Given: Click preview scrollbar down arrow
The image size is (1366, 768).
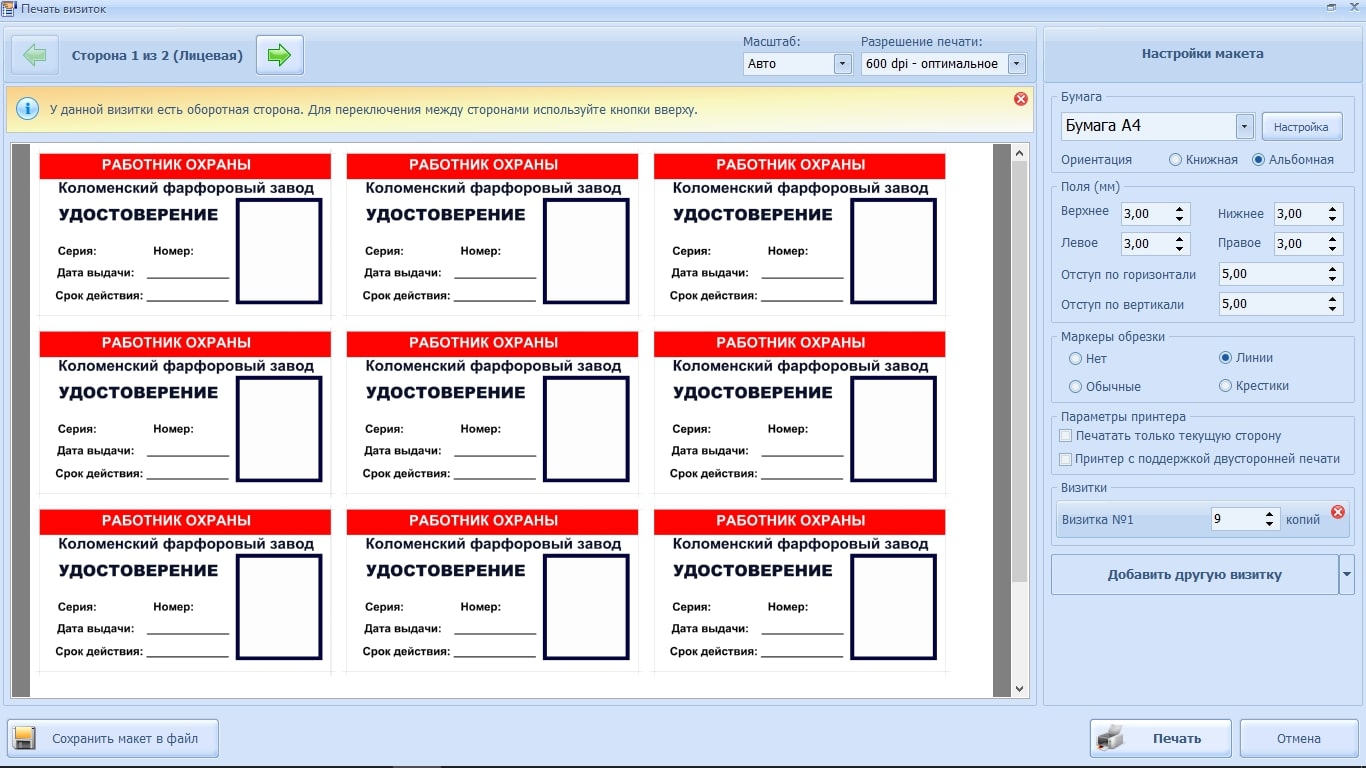Looking at the screenshot, I should click(1020, 689).
